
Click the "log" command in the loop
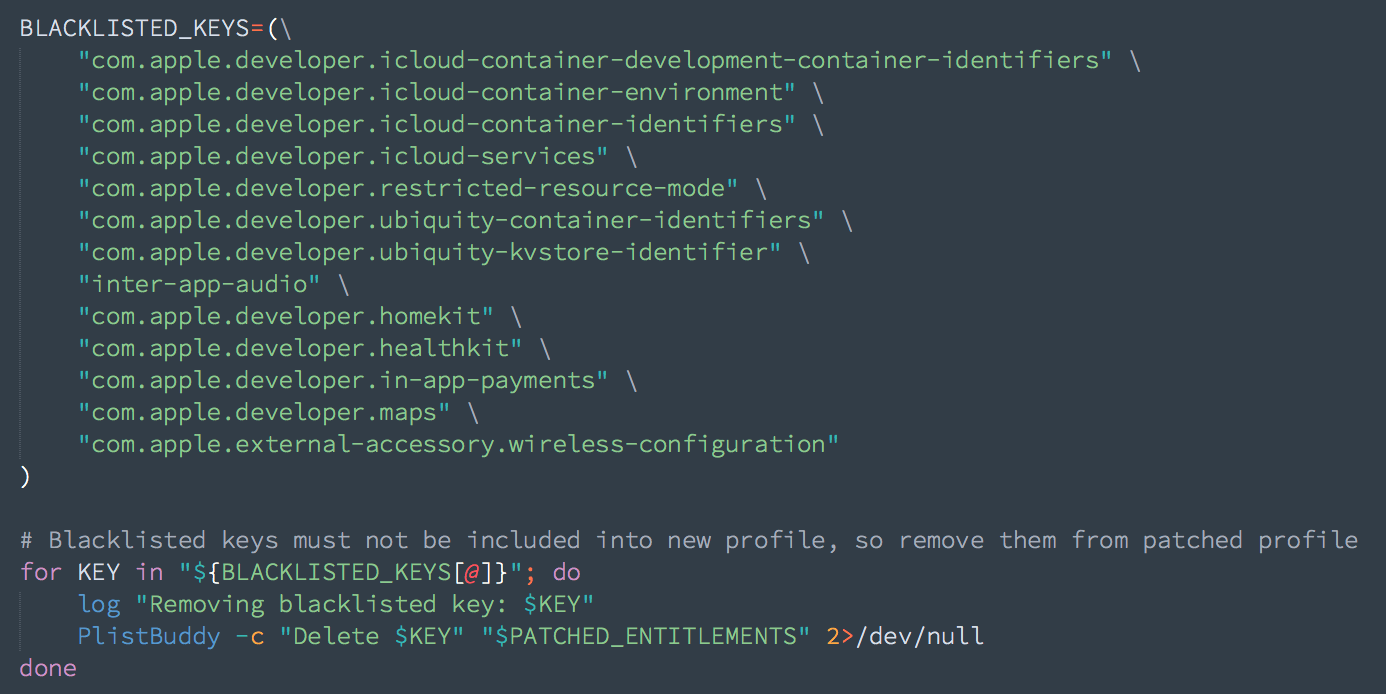coord(99,604)
